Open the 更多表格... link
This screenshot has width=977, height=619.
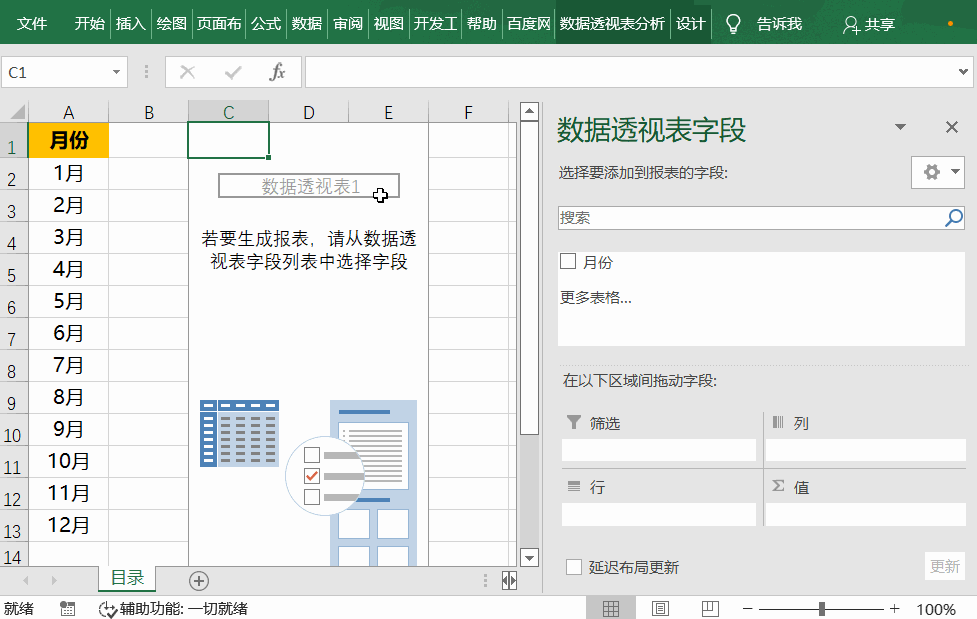(x=595, y=298)
